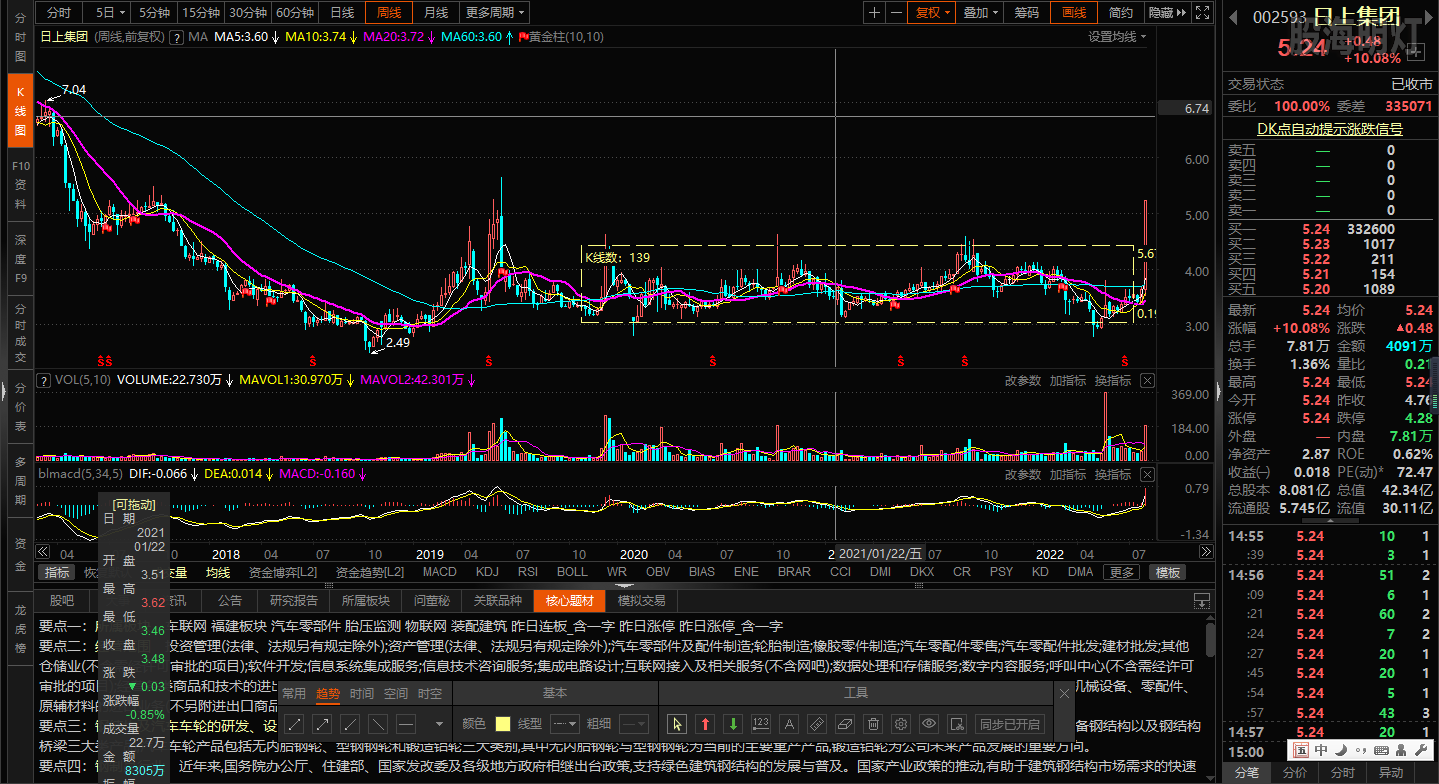Select the horizontal line drawing tool
The height and width of the screenshot is (784, 1439).
pos(407,723)
